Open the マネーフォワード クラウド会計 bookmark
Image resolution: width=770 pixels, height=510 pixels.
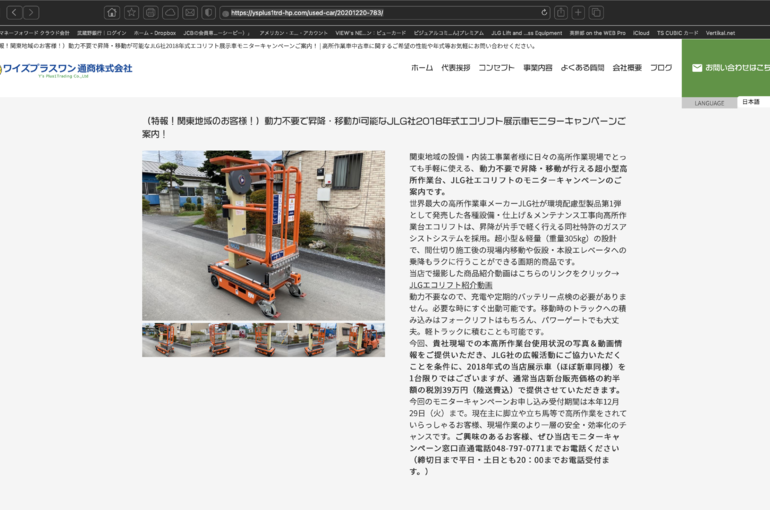pos(34,33)
